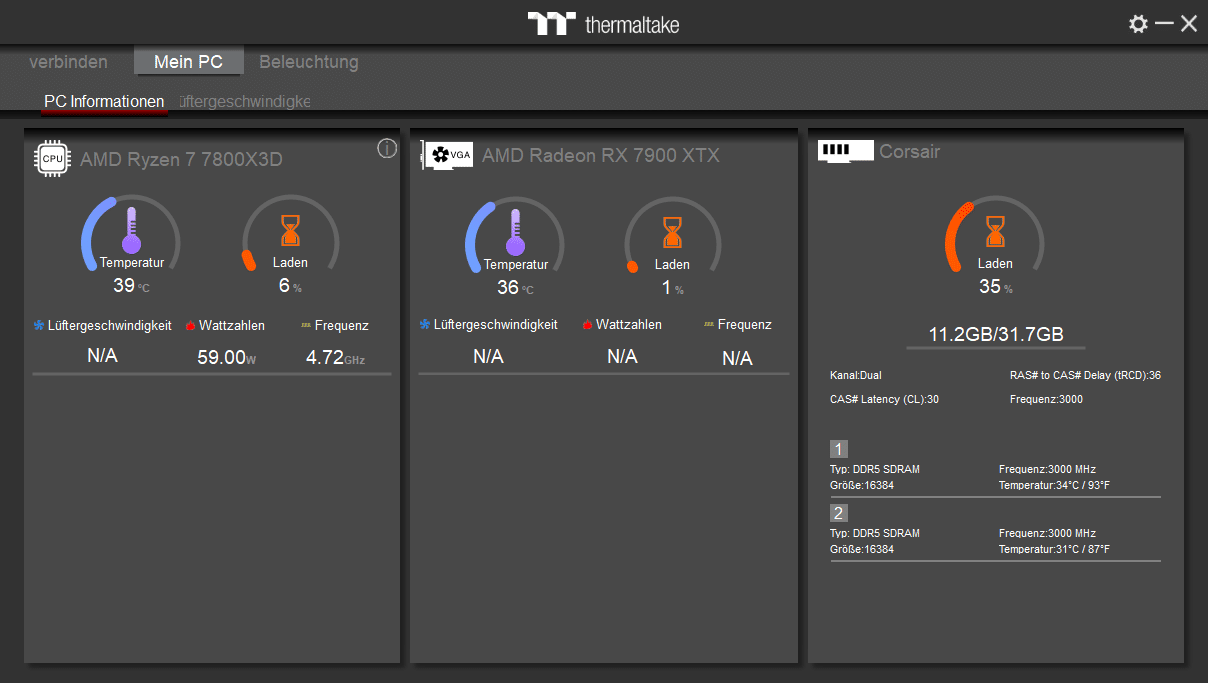The height and width of the screenshot is (683, 1208).
Task: Click the info icon on CPU panel
Action: pos(387,149)
